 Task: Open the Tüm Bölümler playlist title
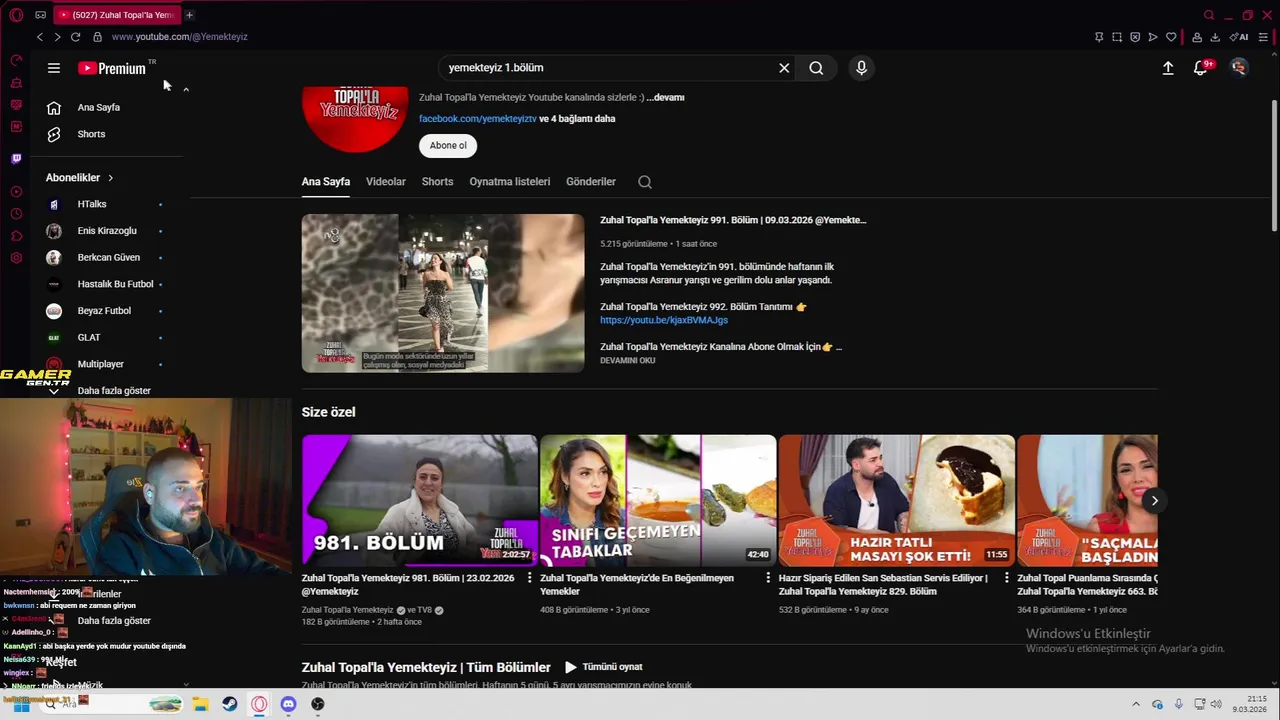pos(426,667)
